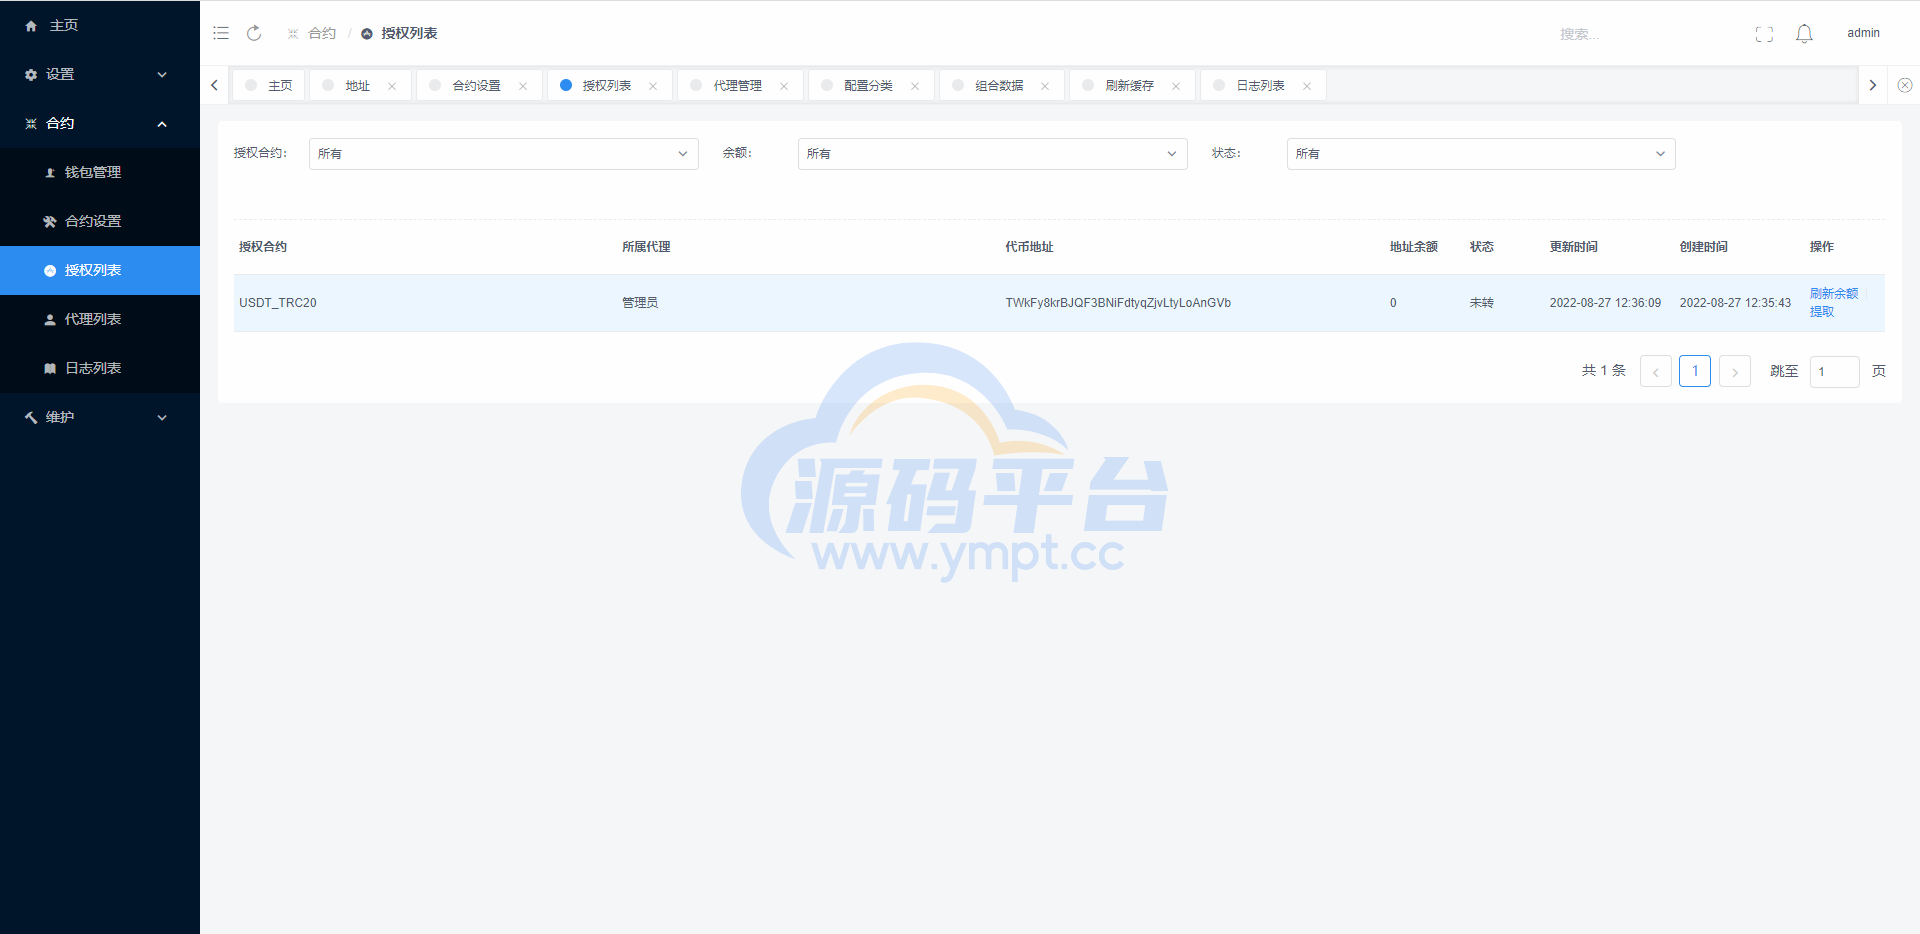Close the 组合数据 tab
The height and width of the screenshot is (934, 1920).
click(1045, 86)
